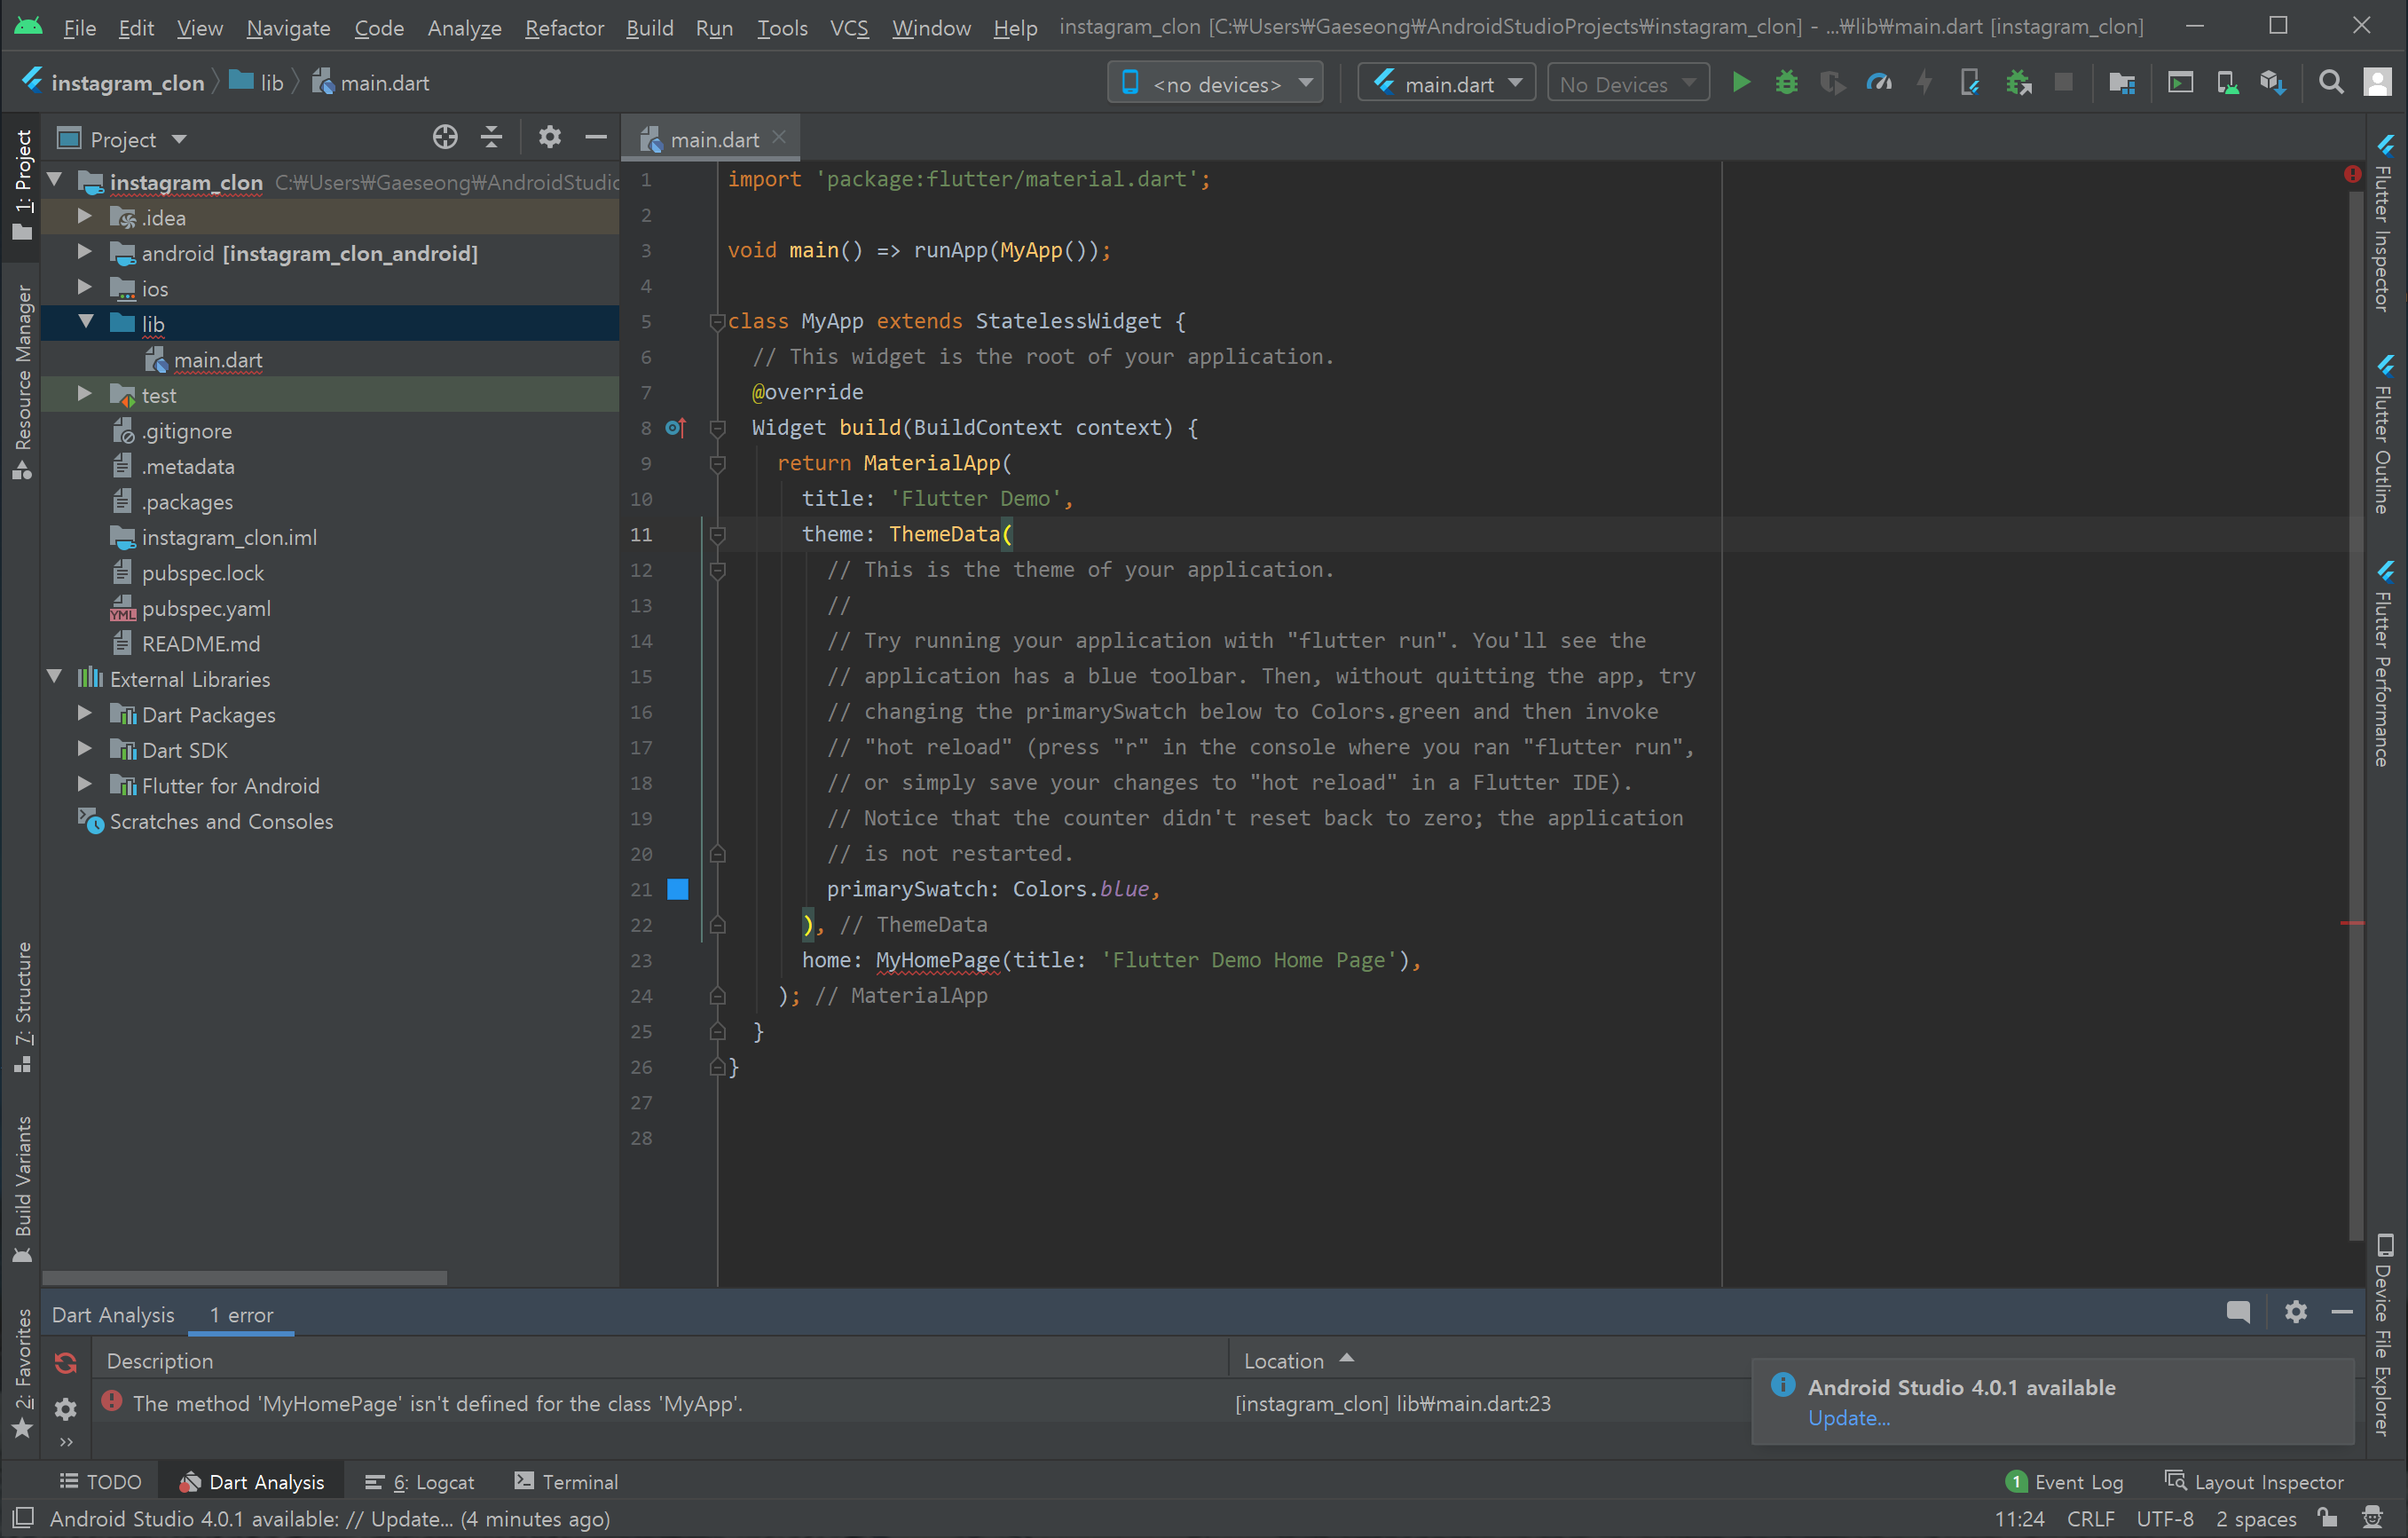
Task: Hide the Project tool window
Action: click(x=596, y=138)
